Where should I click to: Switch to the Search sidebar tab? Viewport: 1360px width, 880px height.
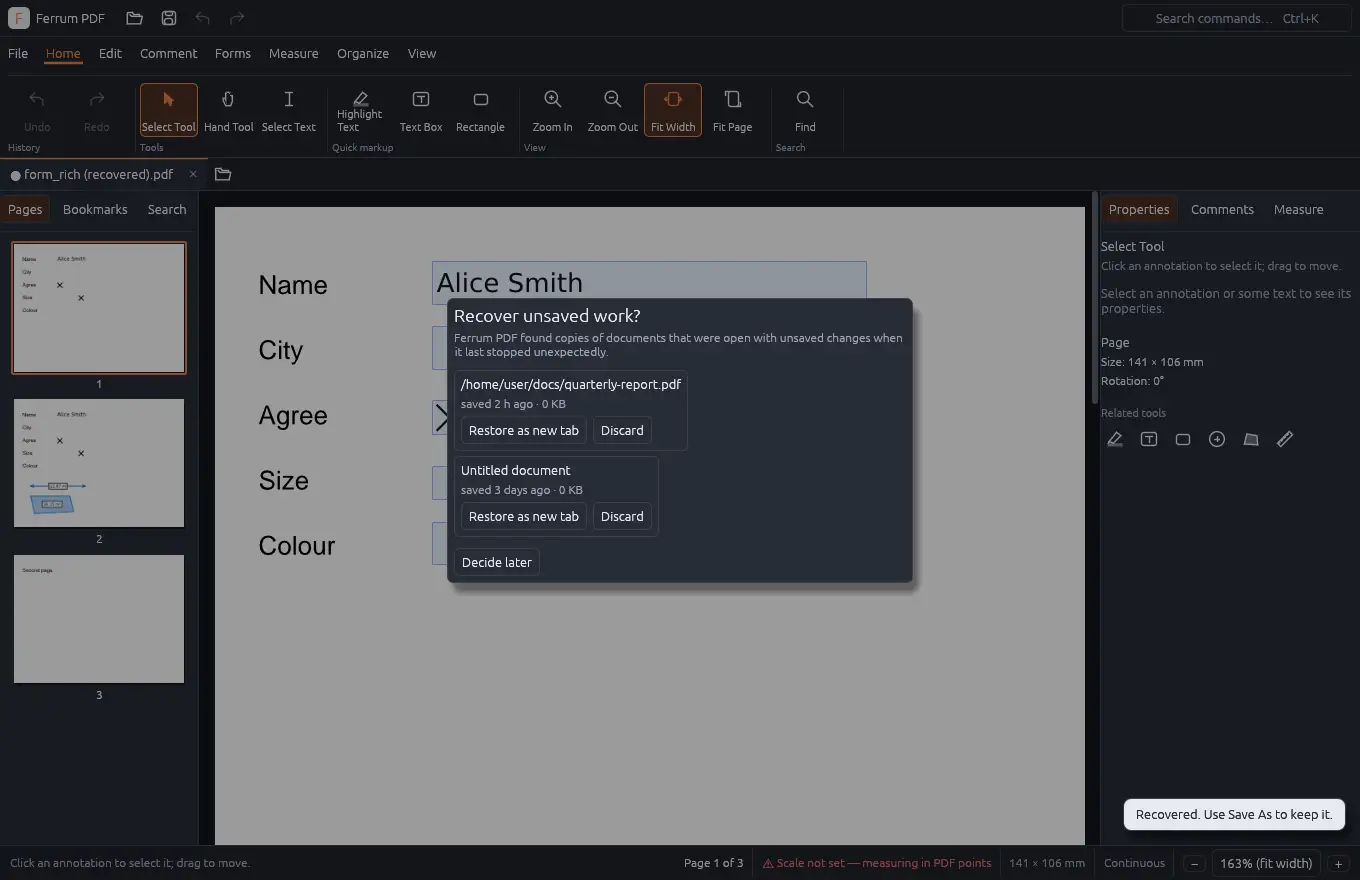[167, 209]
